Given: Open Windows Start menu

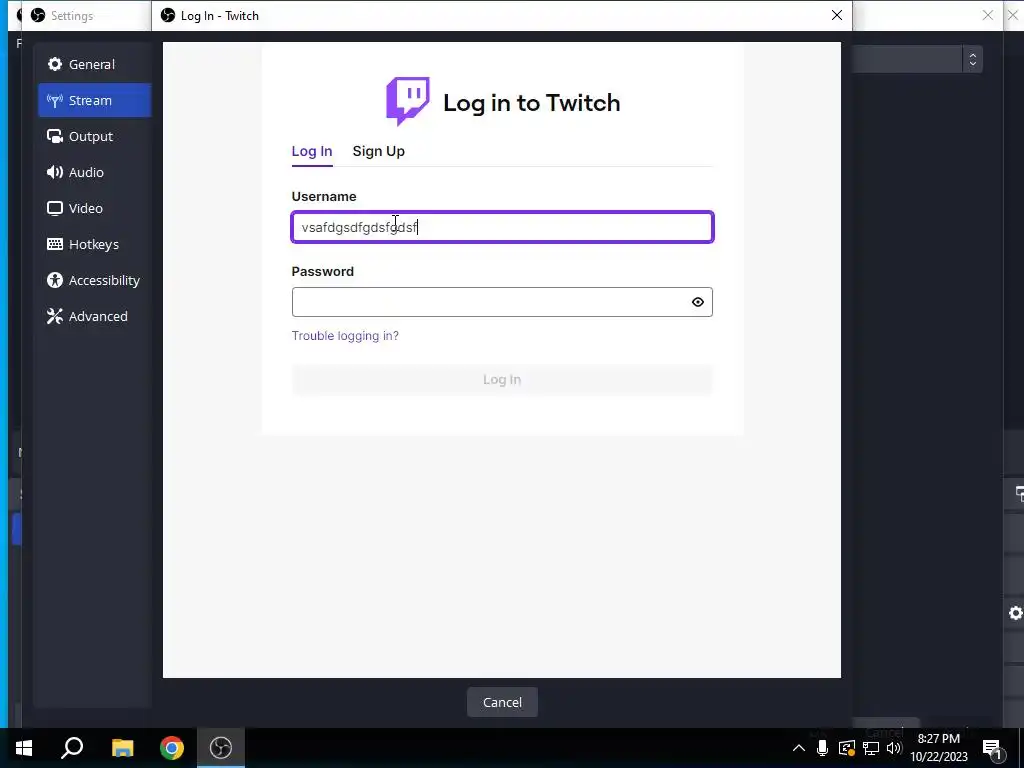Looking at the screenshot, I should tap(24, 748).
